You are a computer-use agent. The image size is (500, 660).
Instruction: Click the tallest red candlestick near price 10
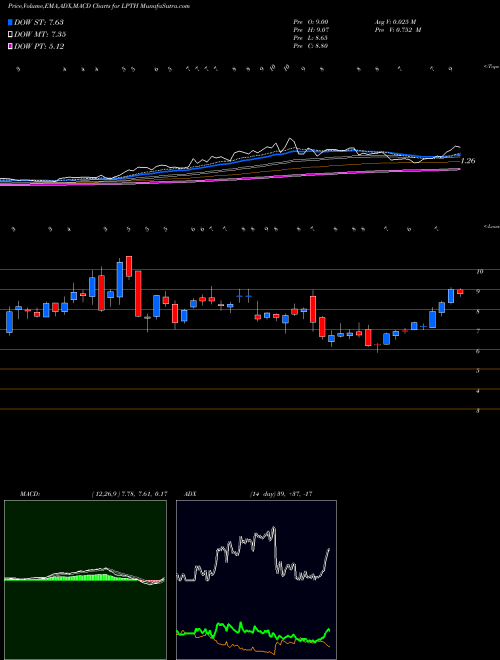[x=138, y=293]
